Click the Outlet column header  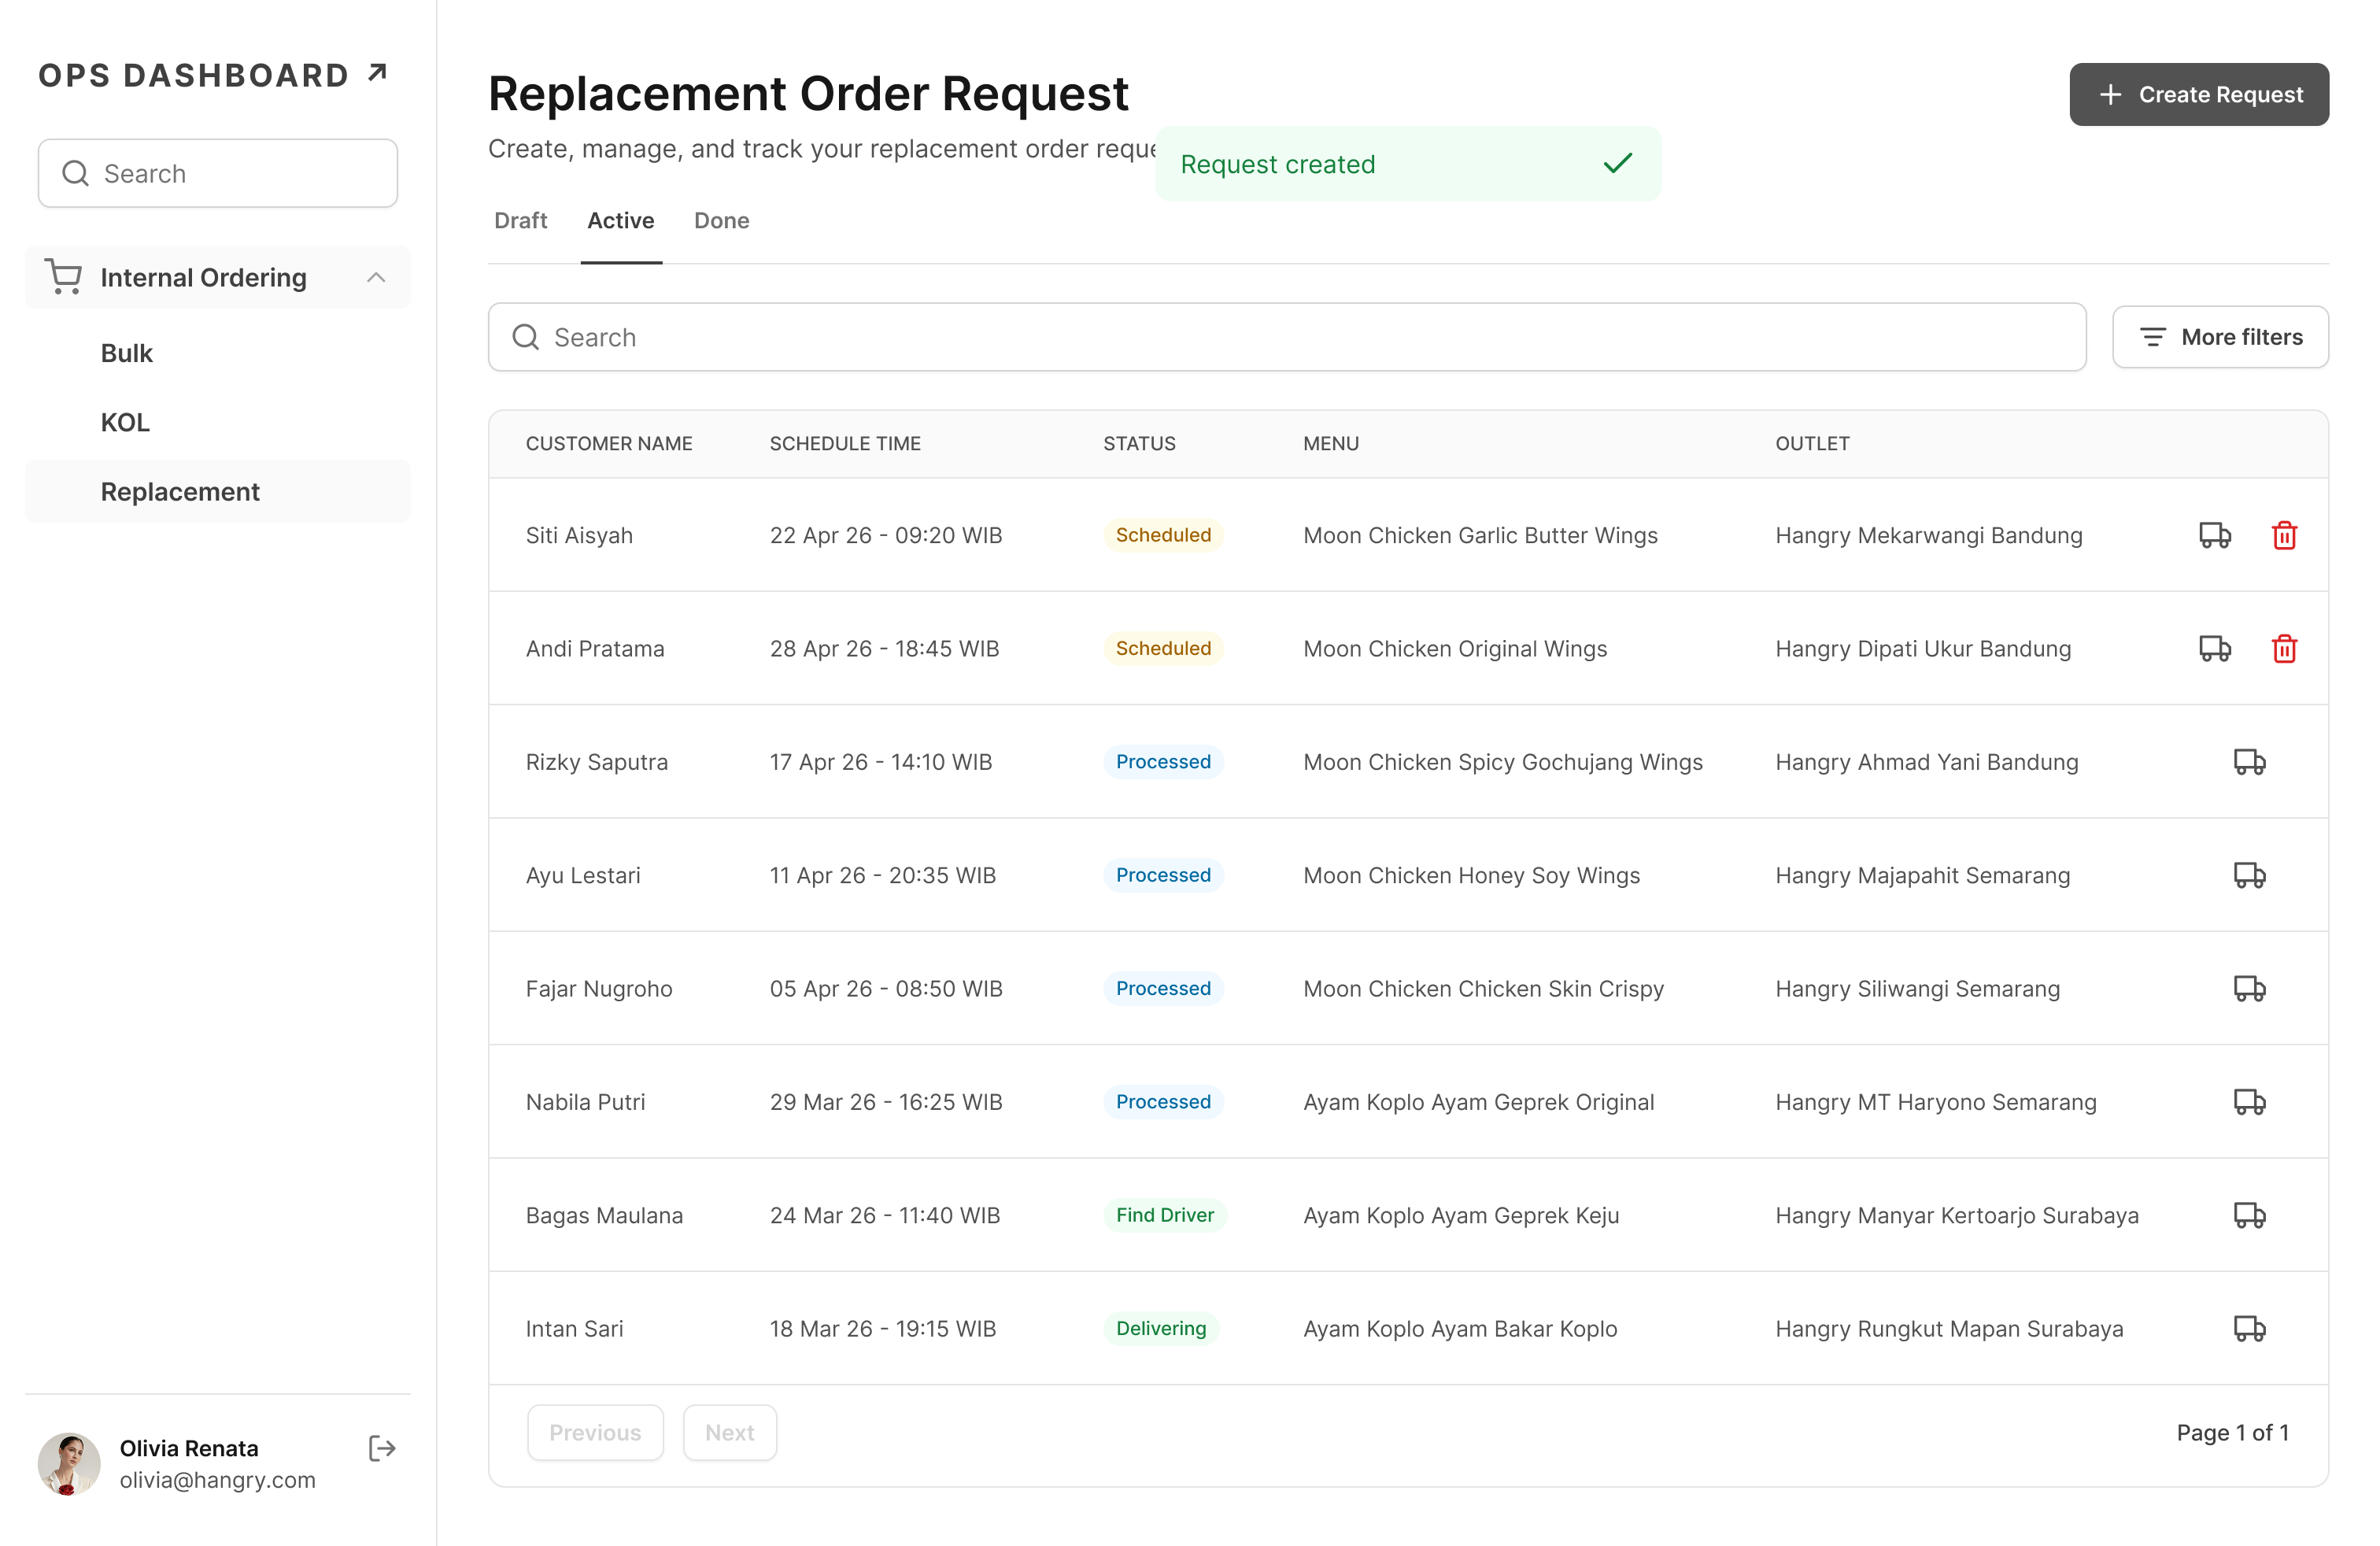tap(1812, 443)
